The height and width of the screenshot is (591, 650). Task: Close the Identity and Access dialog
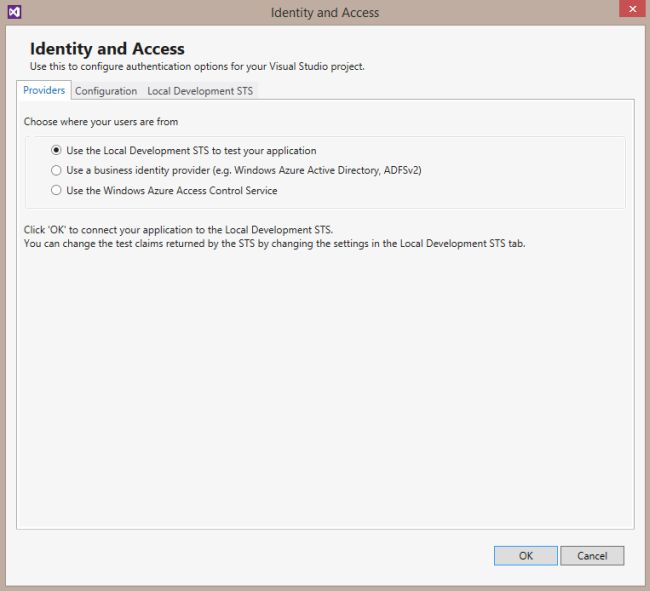(633, 9)
